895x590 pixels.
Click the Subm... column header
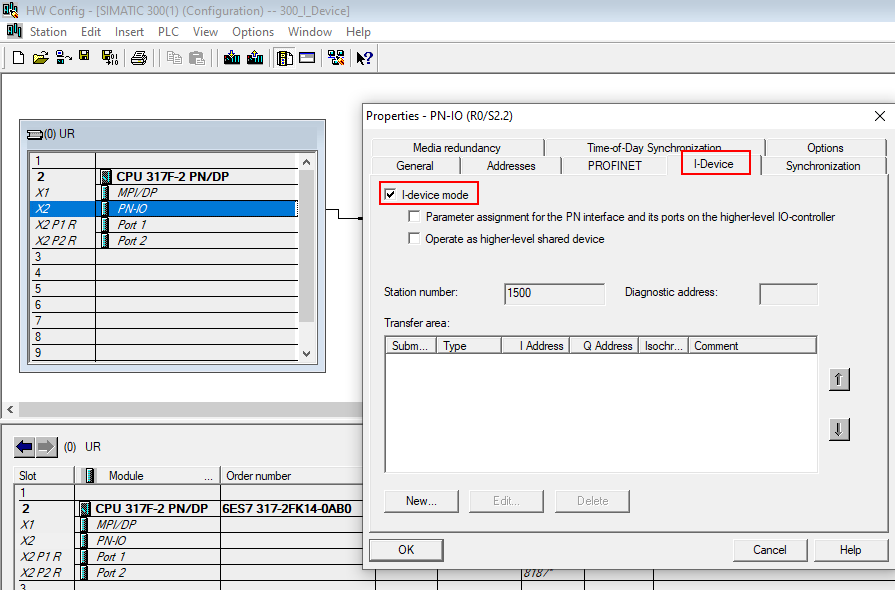(411, 346)
